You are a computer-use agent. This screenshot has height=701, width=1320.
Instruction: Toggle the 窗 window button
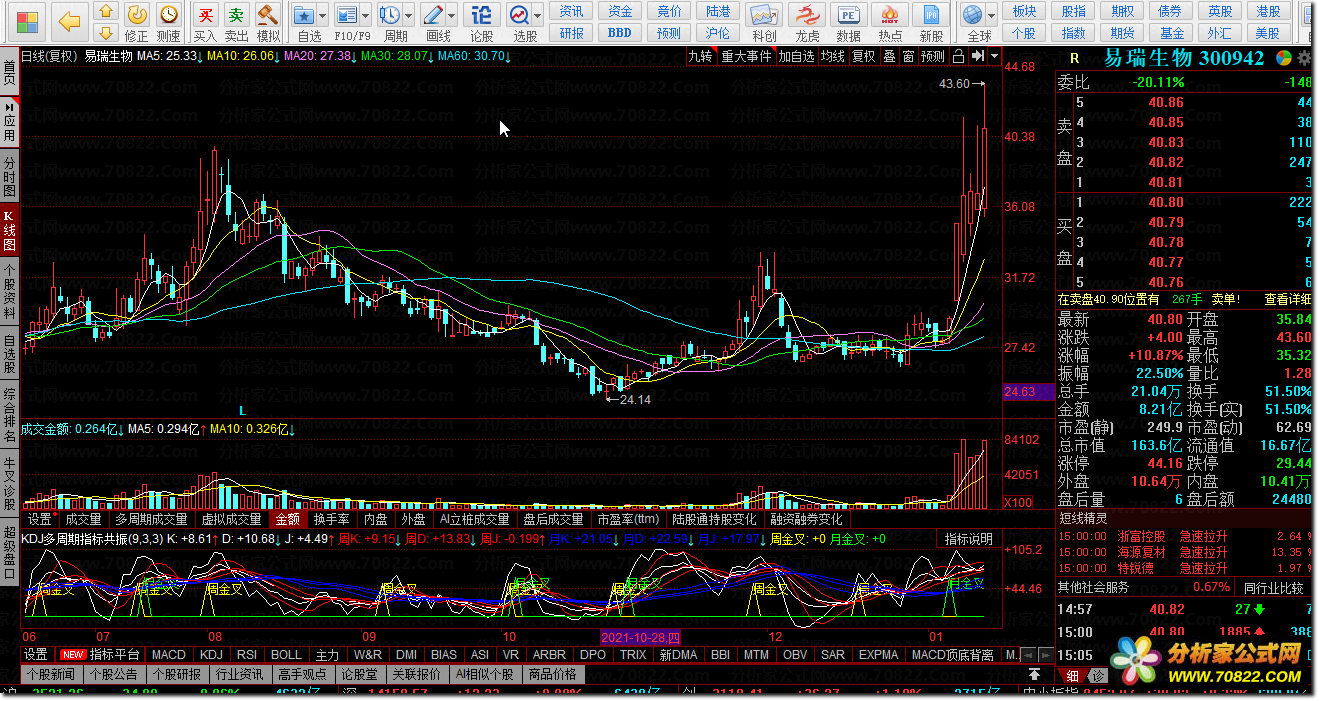[x=908, y=56]
